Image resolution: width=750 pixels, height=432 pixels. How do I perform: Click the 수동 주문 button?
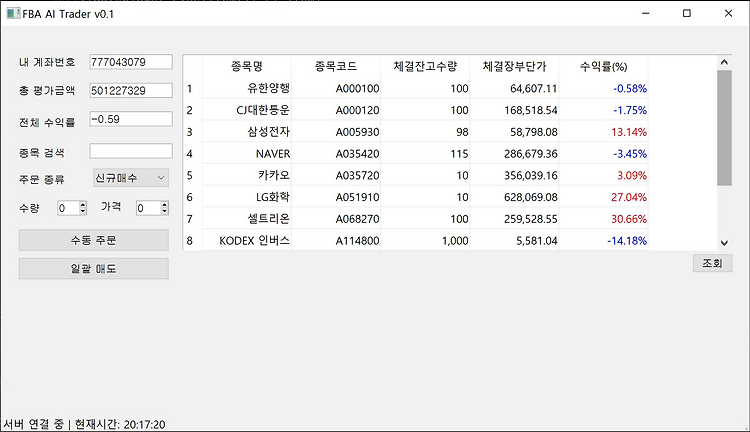click(94, 240)
